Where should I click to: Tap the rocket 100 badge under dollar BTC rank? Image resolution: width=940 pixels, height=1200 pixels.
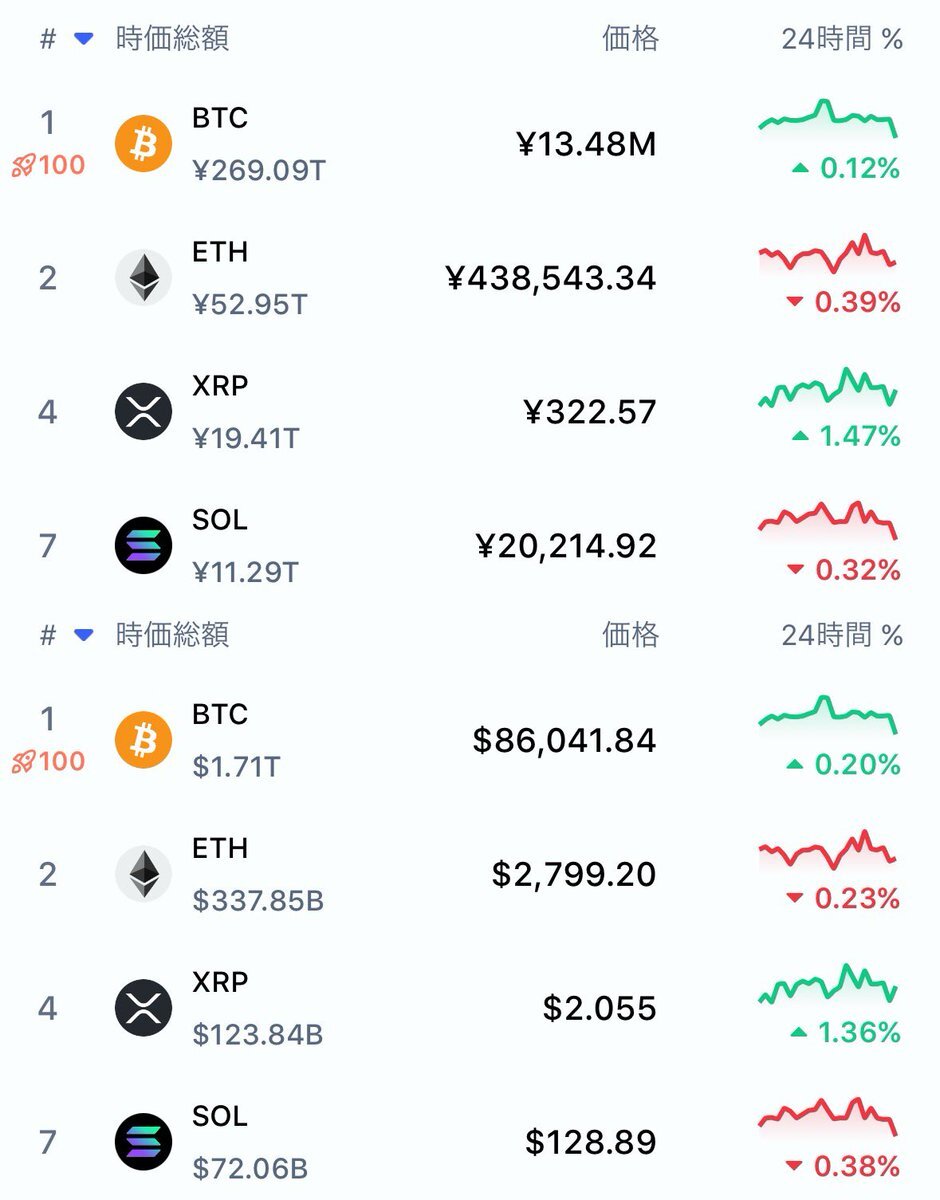coord(49,761)
